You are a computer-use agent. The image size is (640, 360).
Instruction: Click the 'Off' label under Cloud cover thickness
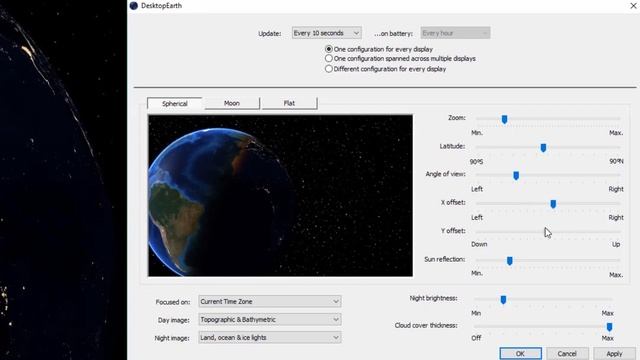(x=476, y=338)
